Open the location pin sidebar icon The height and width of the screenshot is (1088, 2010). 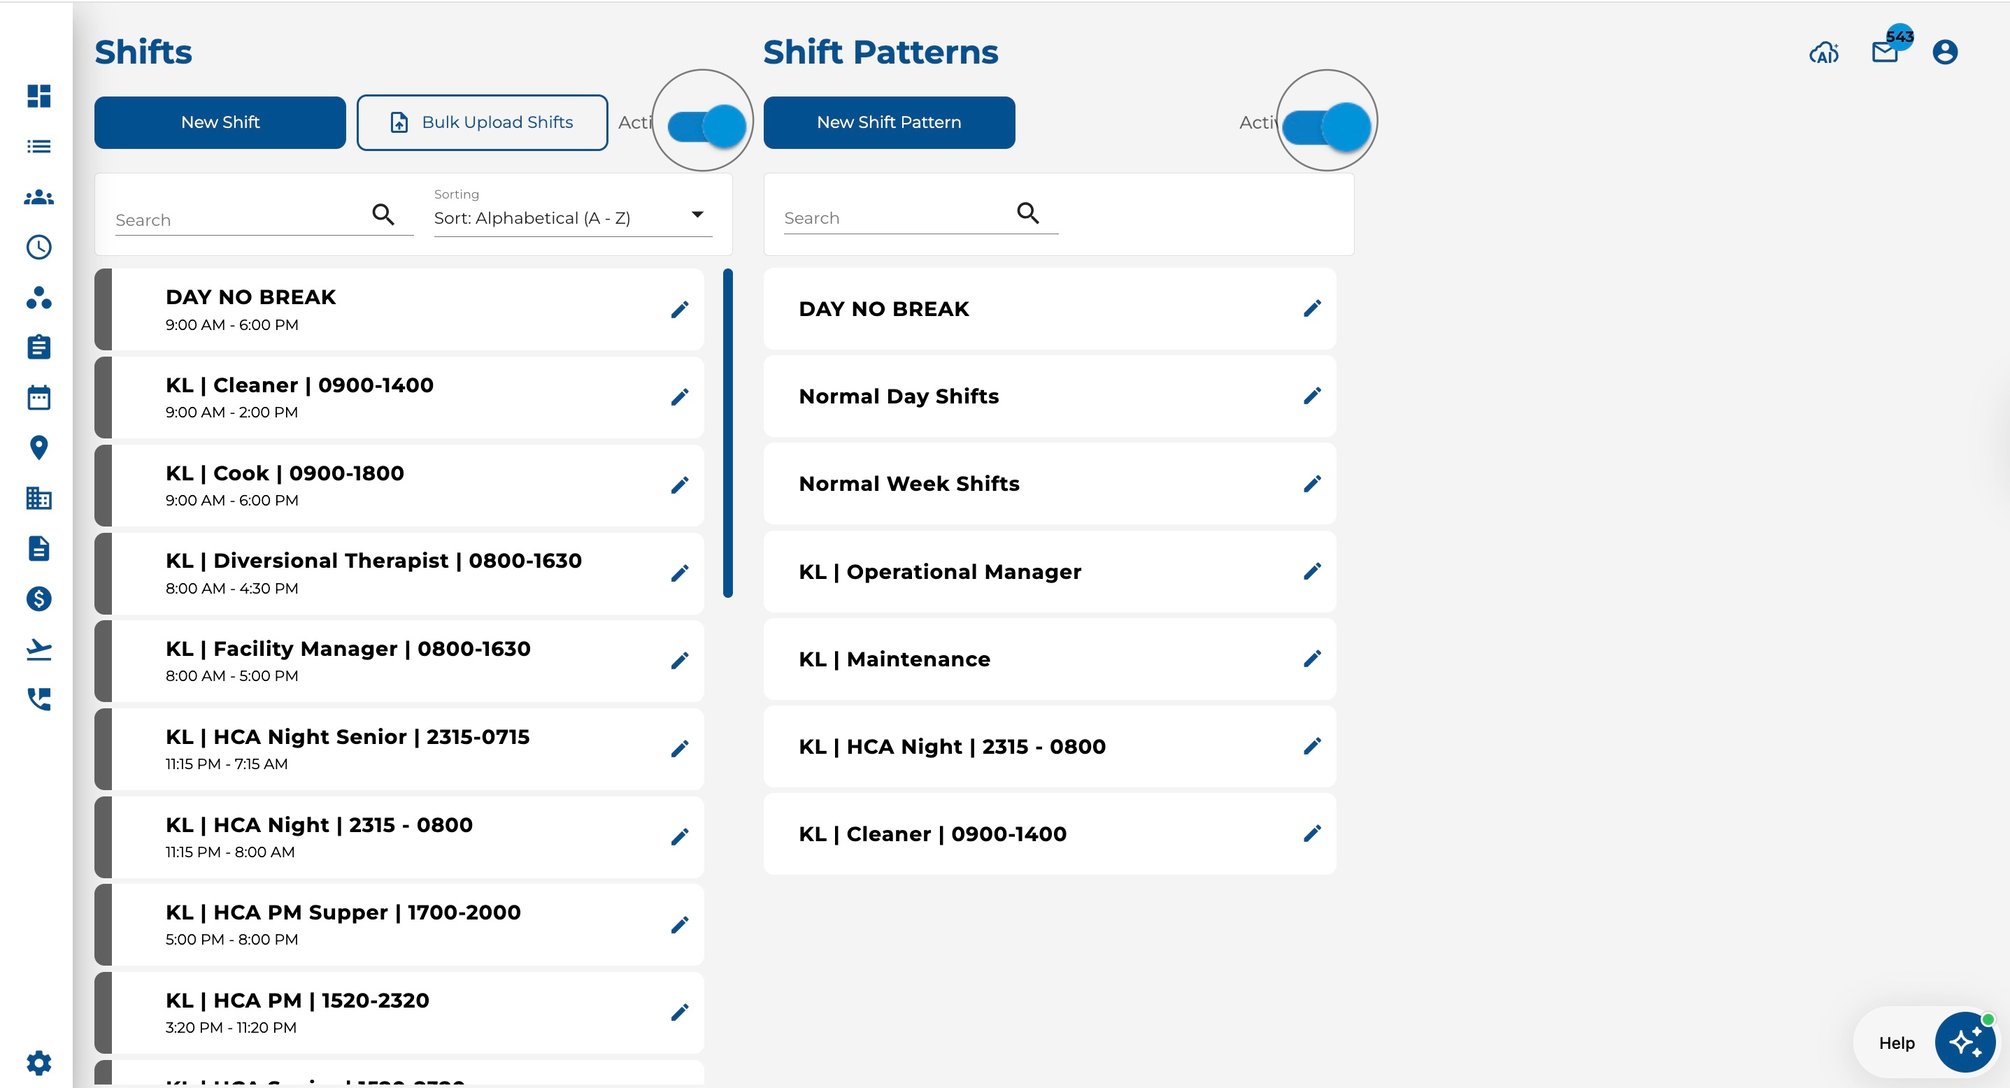39,447
